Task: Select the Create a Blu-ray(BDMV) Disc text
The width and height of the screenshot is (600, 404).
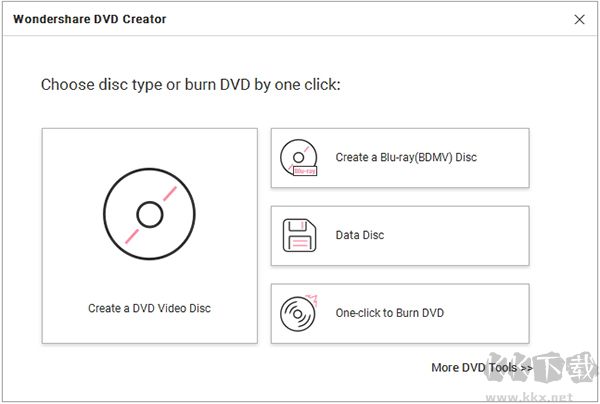Action: click(x=413, y=157)
